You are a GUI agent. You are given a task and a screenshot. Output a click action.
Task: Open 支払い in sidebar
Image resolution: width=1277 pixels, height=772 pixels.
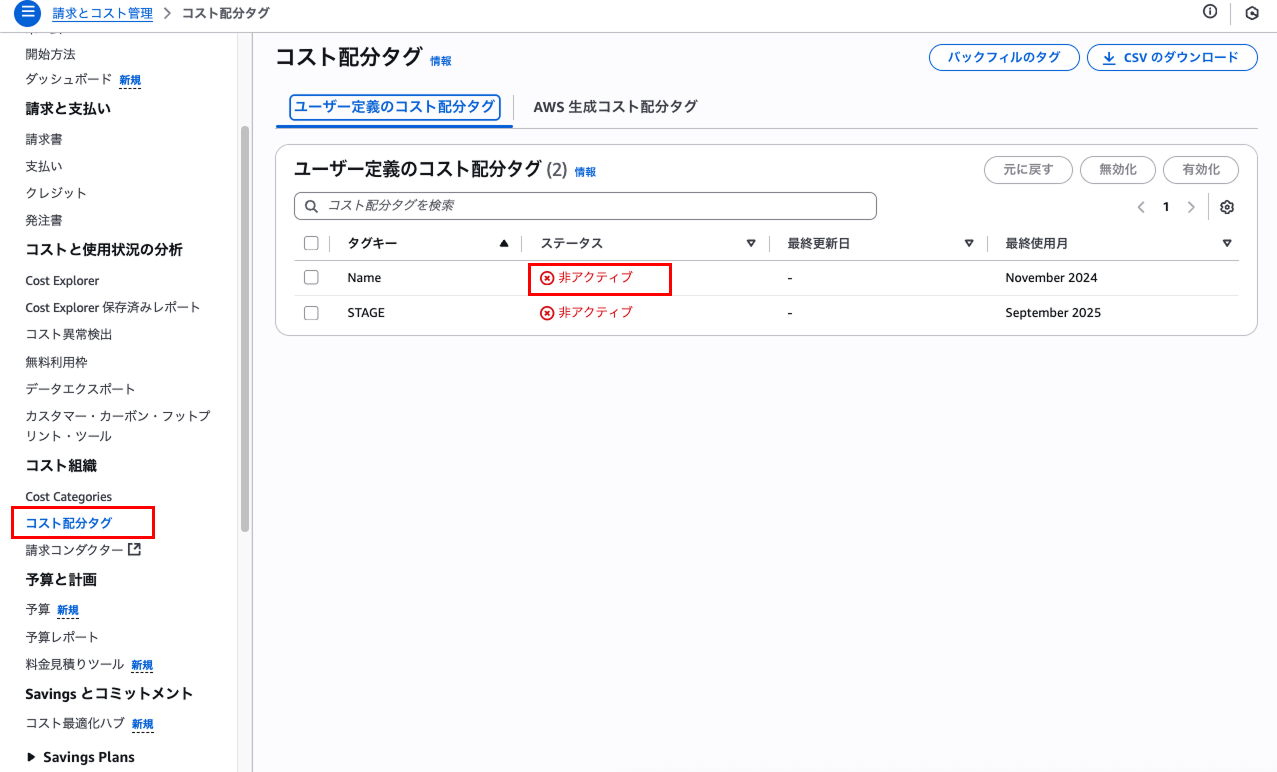(44, 166)
